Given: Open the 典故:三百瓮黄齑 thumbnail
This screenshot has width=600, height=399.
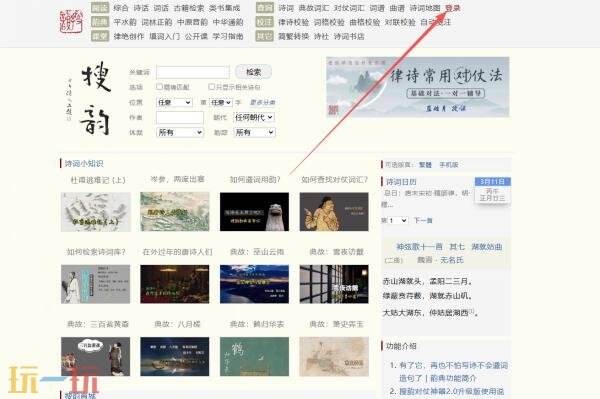Looking at the screenshot, I should [x=96, y=357].
